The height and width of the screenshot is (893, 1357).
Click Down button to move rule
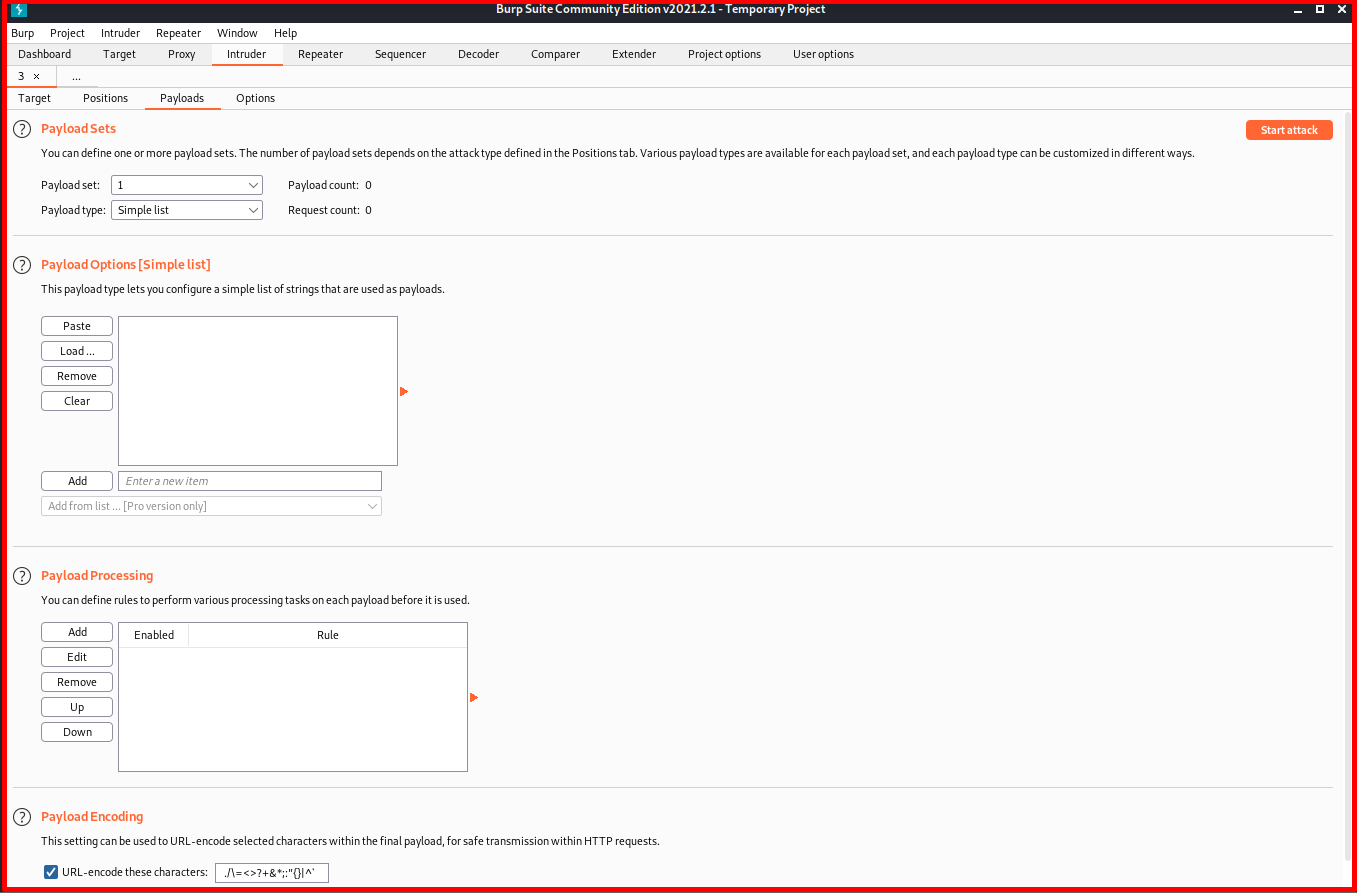pyautogui.click(x=77, y=732)
